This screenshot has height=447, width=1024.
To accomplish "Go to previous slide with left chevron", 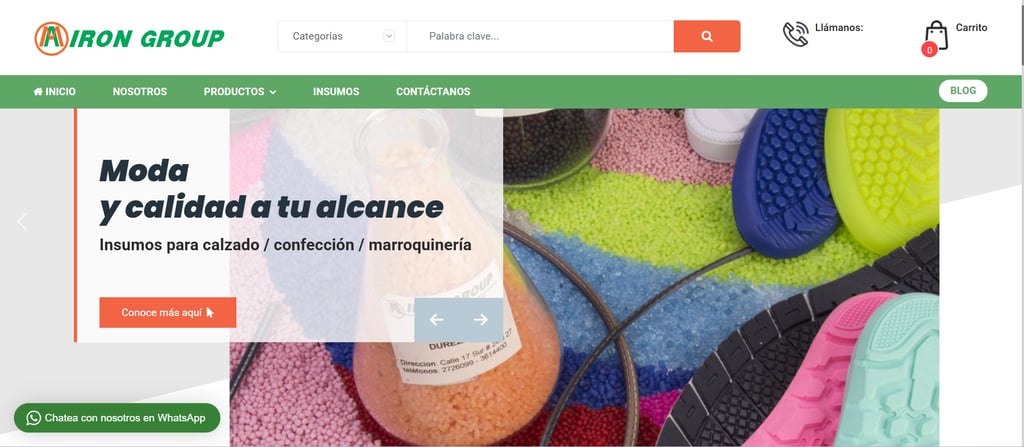I will click(x=22, y=222).
